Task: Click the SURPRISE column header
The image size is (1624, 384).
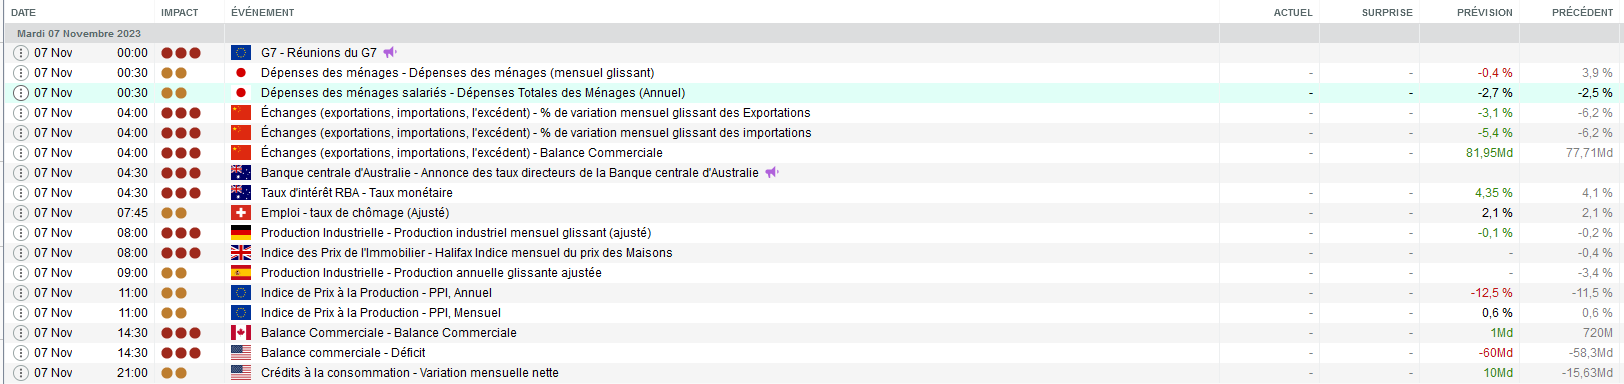Action: coord(1387,13)
